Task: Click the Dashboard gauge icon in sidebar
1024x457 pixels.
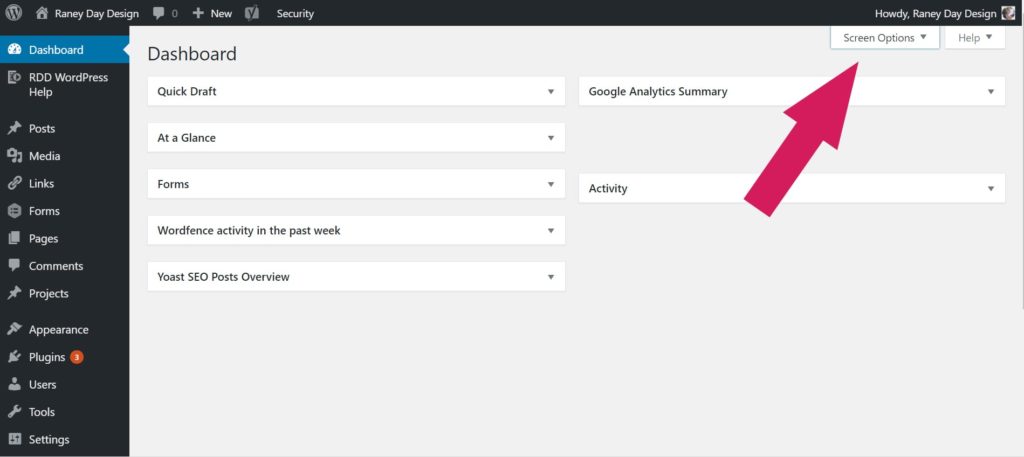Action: [x=14, y=50]
